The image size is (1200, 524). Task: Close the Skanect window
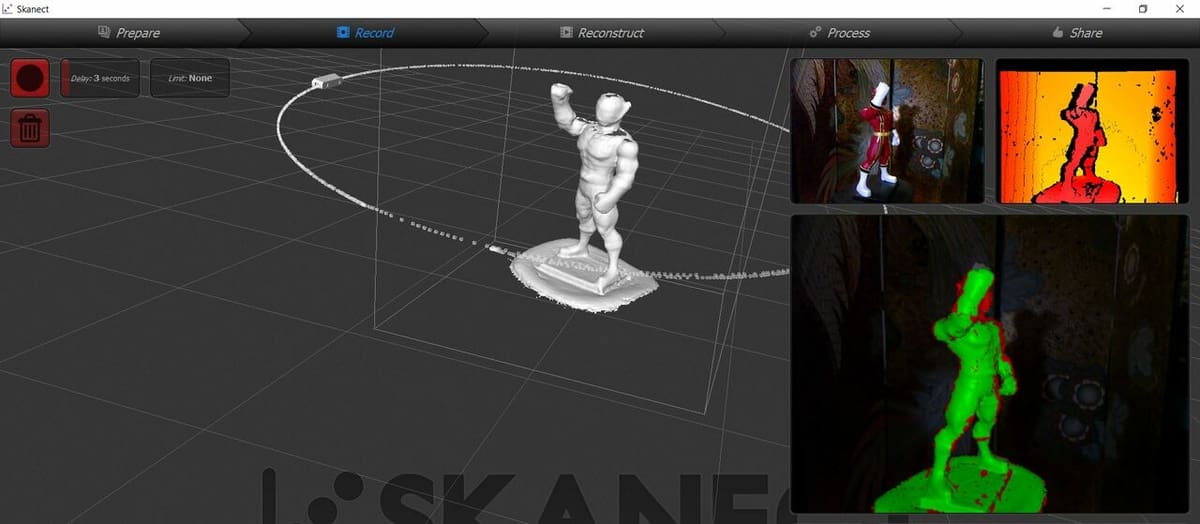pyautogui.click(x=1180, y=8)
